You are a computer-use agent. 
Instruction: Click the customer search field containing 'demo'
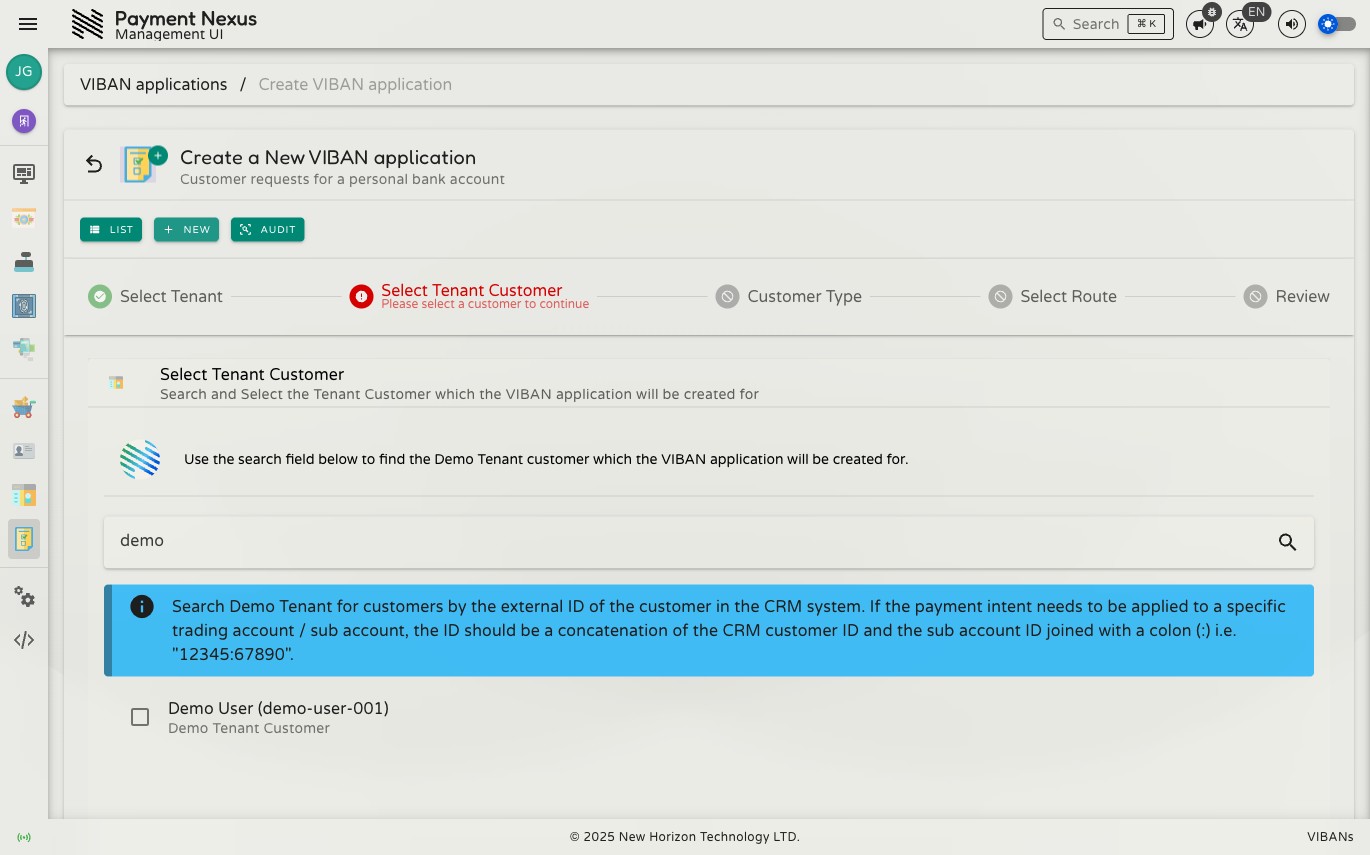(709, 542)
